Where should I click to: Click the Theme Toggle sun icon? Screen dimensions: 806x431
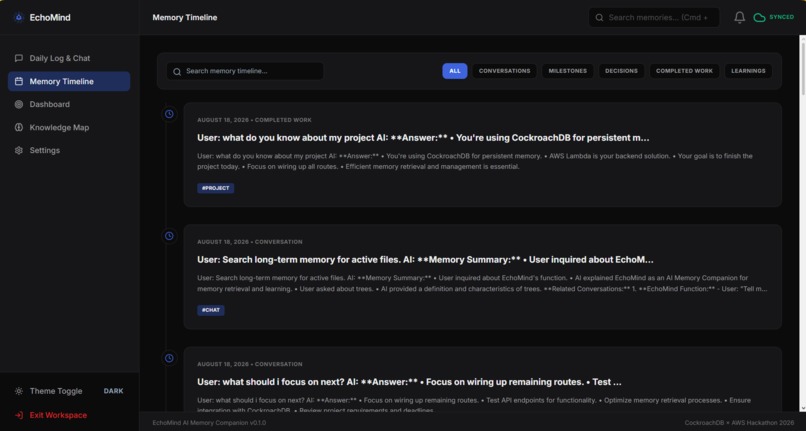pos(19,391)
